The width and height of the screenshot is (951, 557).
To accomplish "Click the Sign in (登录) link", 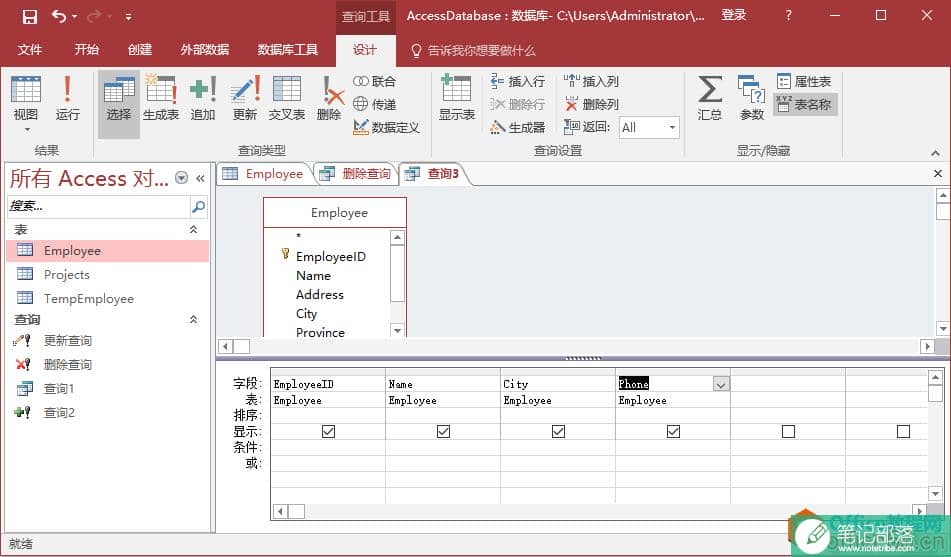I will click(734, 16).
